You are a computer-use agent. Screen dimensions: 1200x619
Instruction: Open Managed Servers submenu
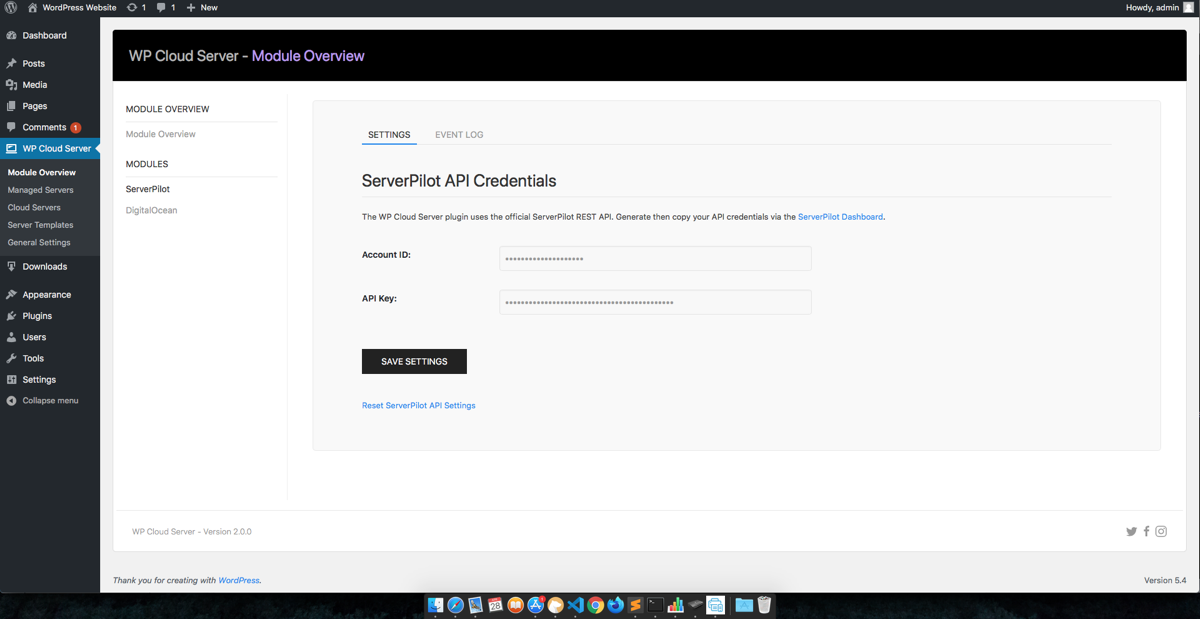point(40,190)
